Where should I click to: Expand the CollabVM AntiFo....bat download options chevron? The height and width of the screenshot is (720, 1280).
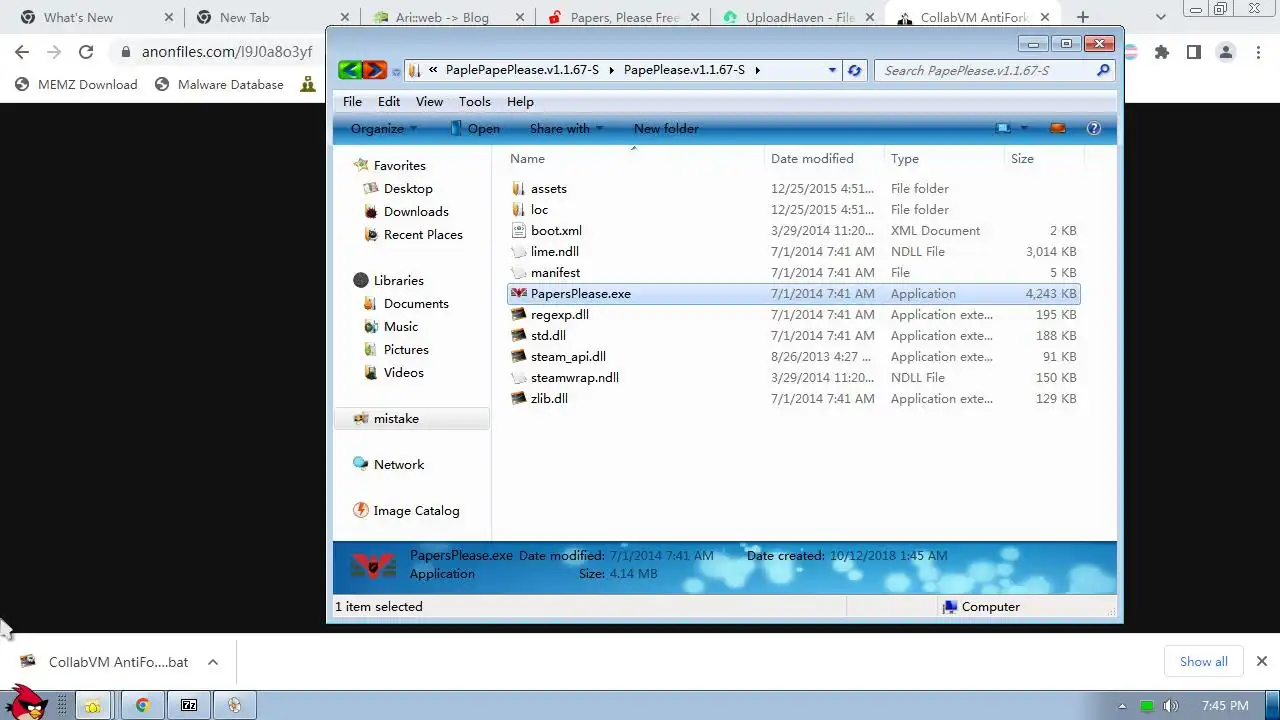click(212, 662)
